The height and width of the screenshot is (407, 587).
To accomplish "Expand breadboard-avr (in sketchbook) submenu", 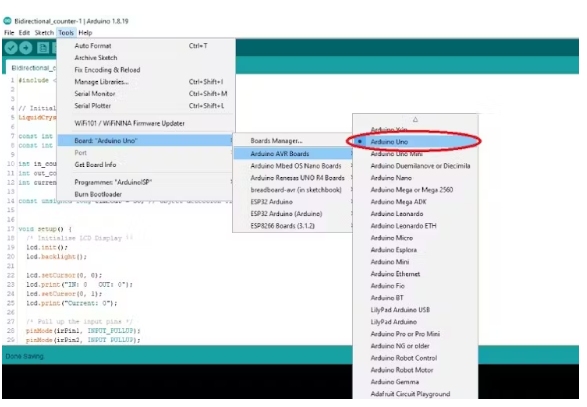I will tap(293, 190).
